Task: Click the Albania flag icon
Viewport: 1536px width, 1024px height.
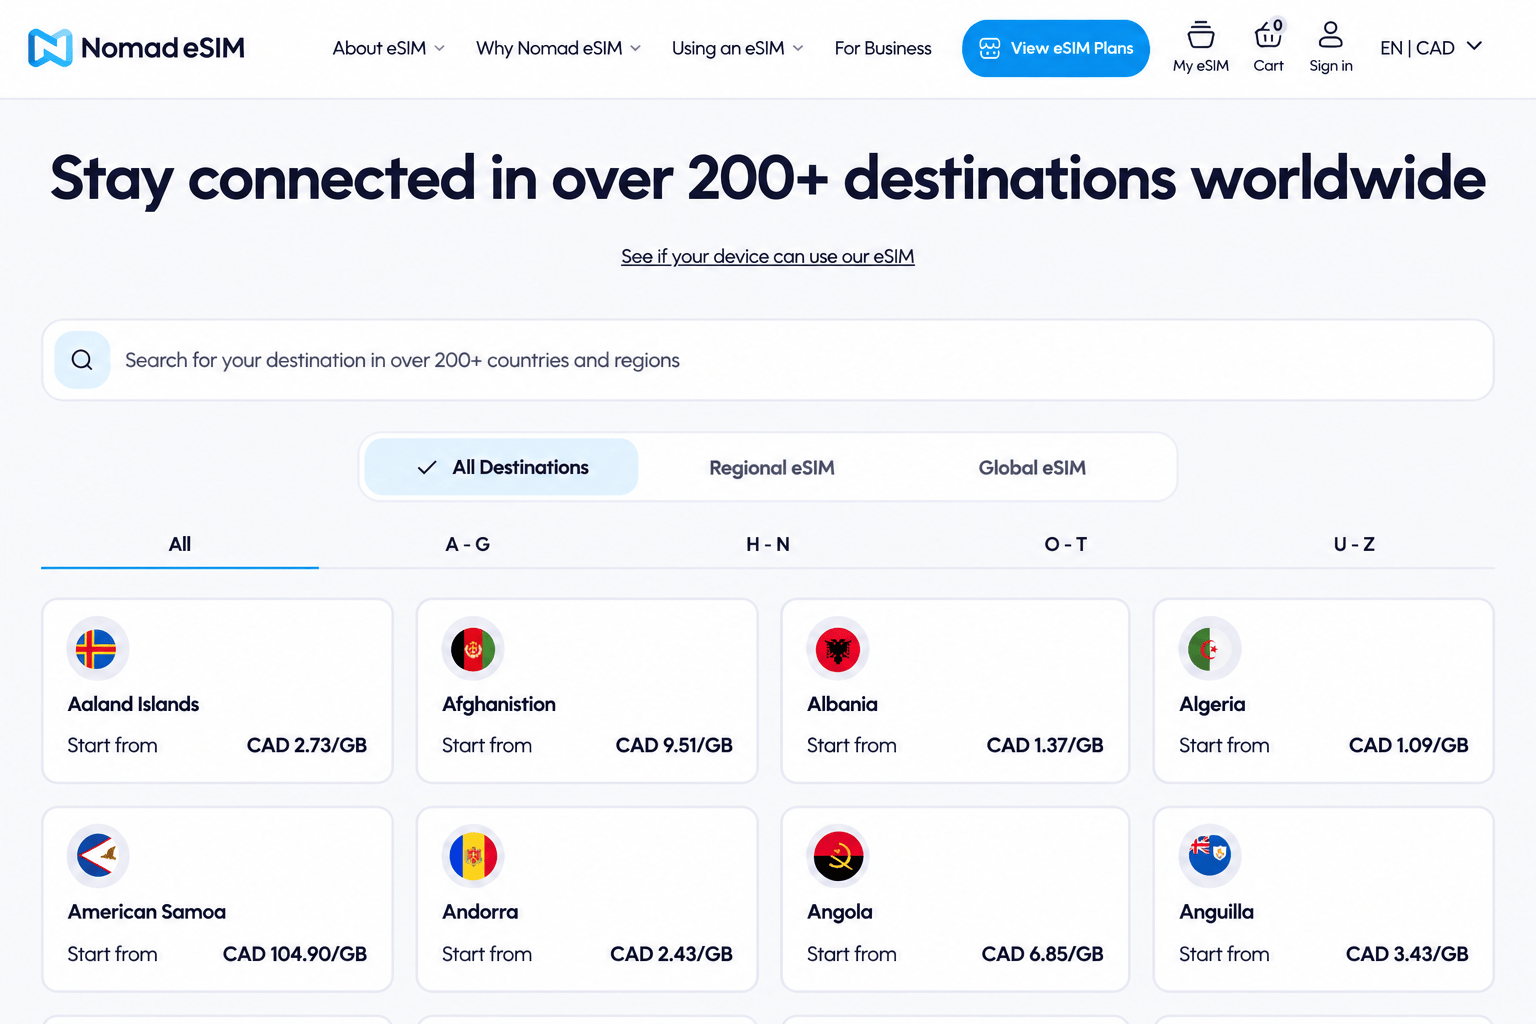Action: tap(838, 650)
